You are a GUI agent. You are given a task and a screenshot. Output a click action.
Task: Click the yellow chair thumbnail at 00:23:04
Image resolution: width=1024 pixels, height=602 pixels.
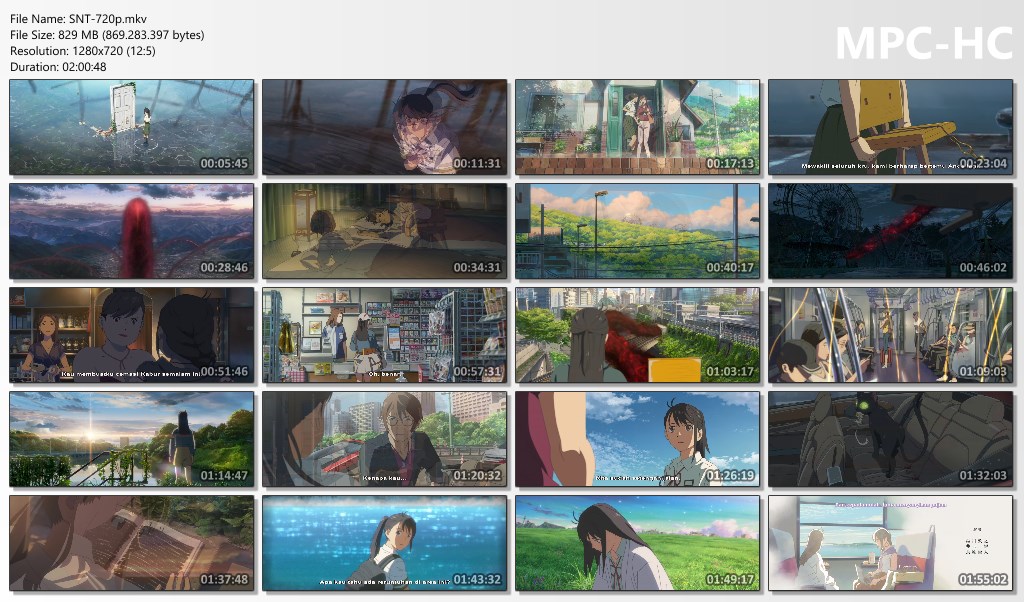click(x=890, y=127)
